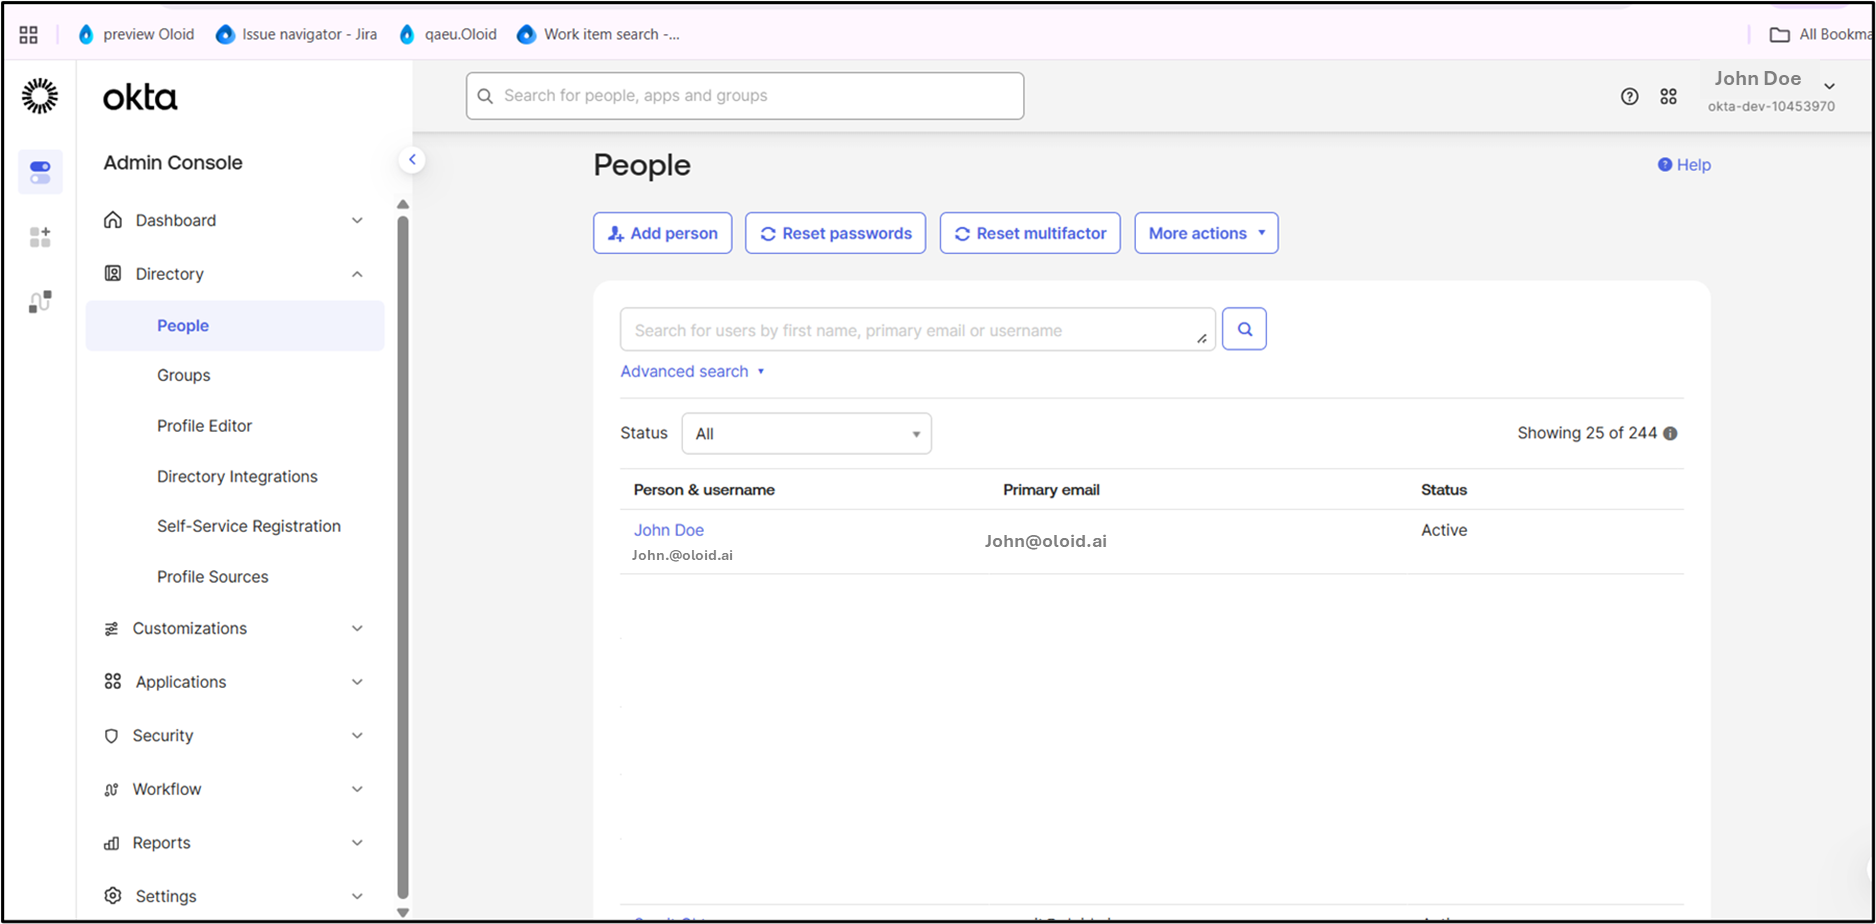Expand the Dashboard menu section

235,220
